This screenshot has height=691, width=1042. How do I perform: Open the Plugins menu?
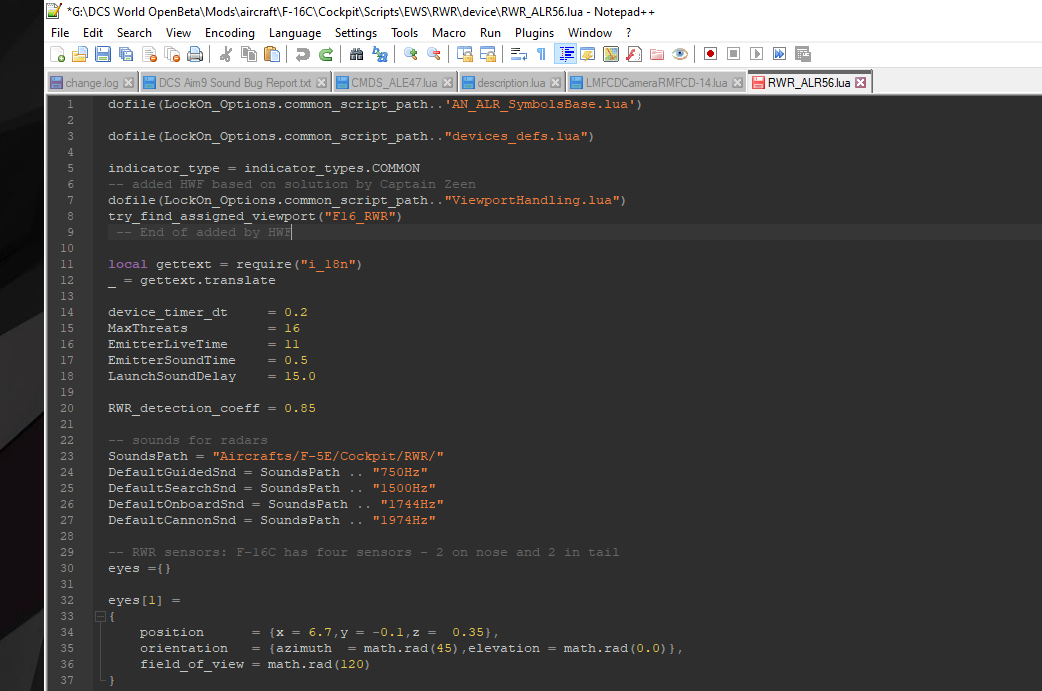(534, 33)
